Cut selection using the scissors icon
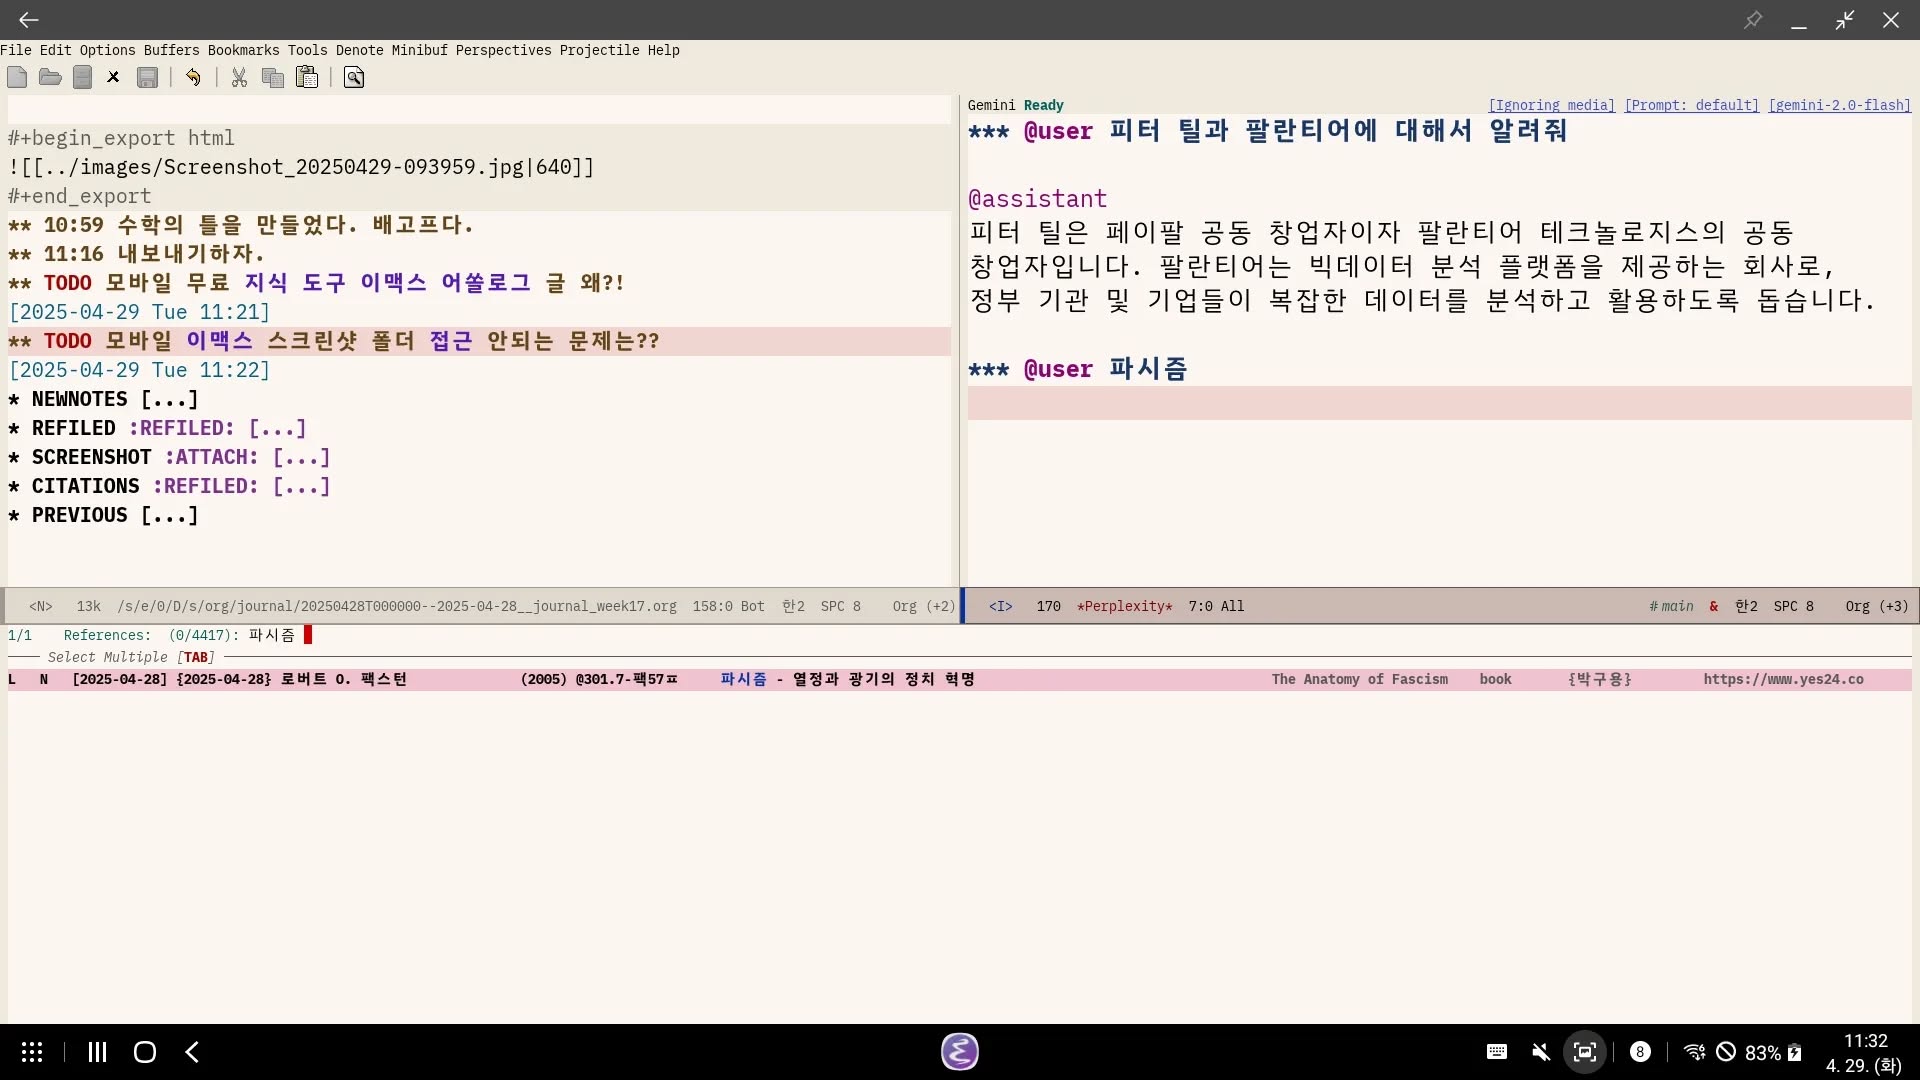 tap(239, 77)
